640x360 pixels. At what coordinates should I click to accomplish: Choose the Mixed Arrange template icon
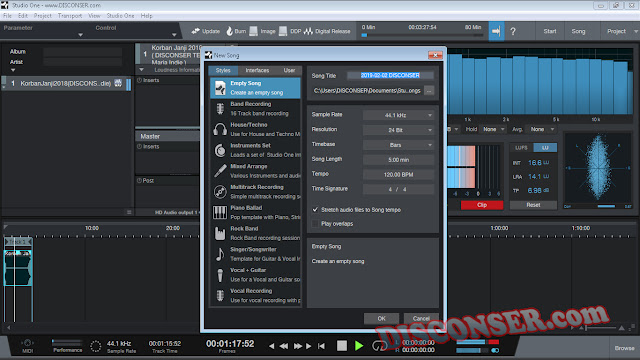220,171
